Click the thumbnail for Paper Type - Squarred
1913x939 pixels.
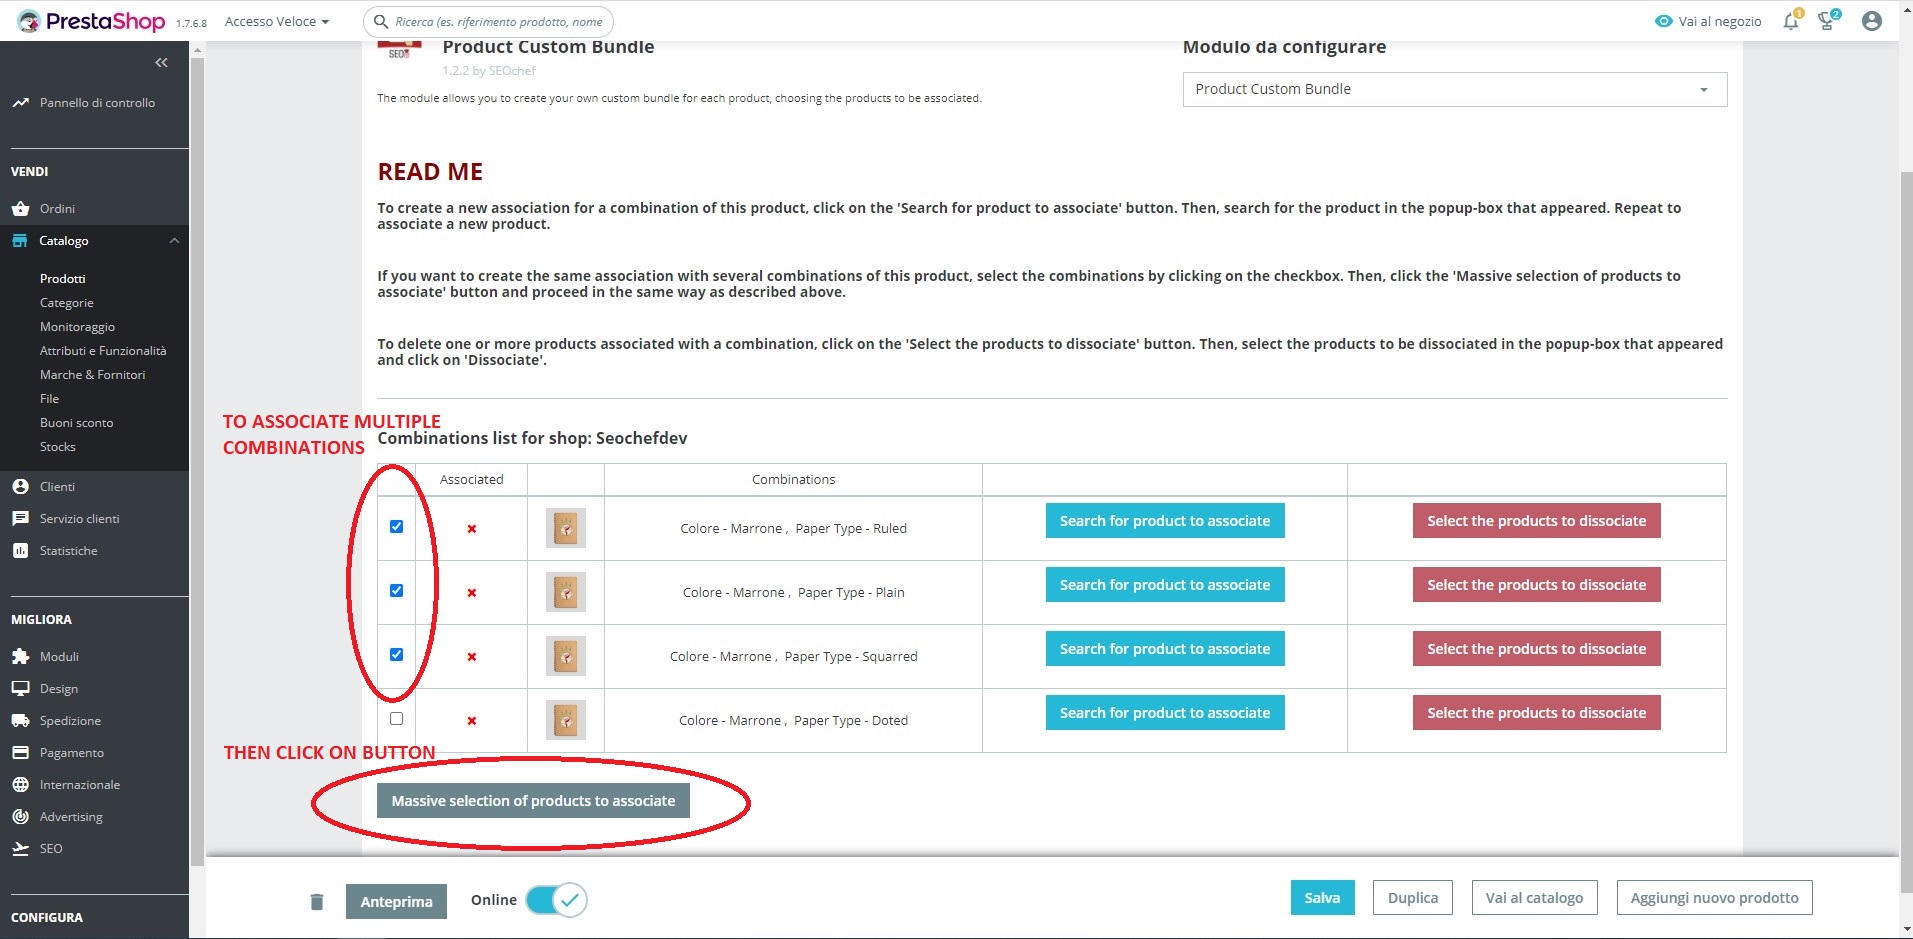point(566,657)
